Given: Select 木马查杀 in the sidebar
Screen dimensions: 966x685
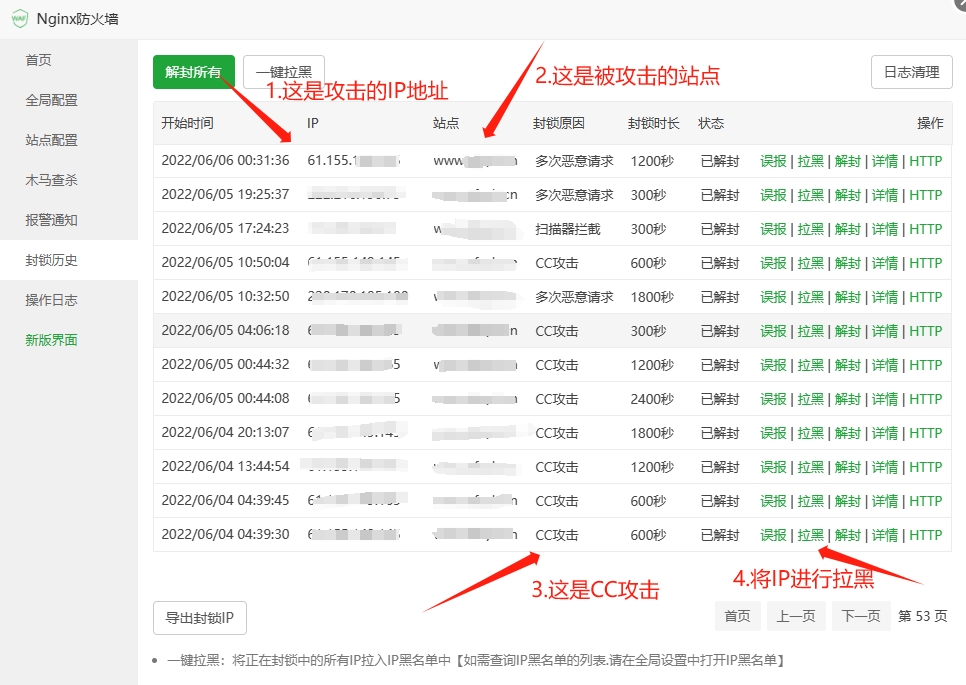Looking at the screenshot, I should click(51, 180).
